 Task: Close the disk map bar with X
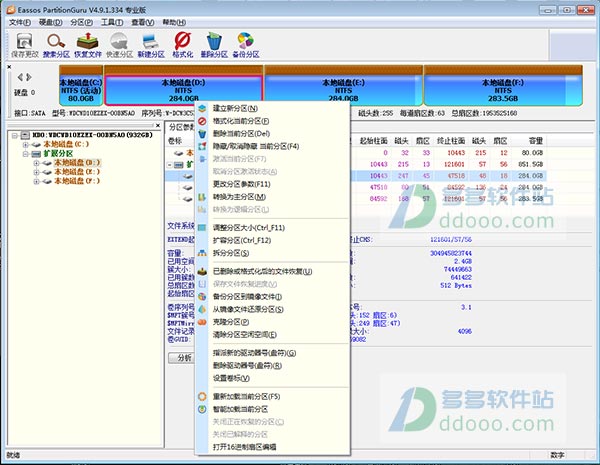coord(9,67)
